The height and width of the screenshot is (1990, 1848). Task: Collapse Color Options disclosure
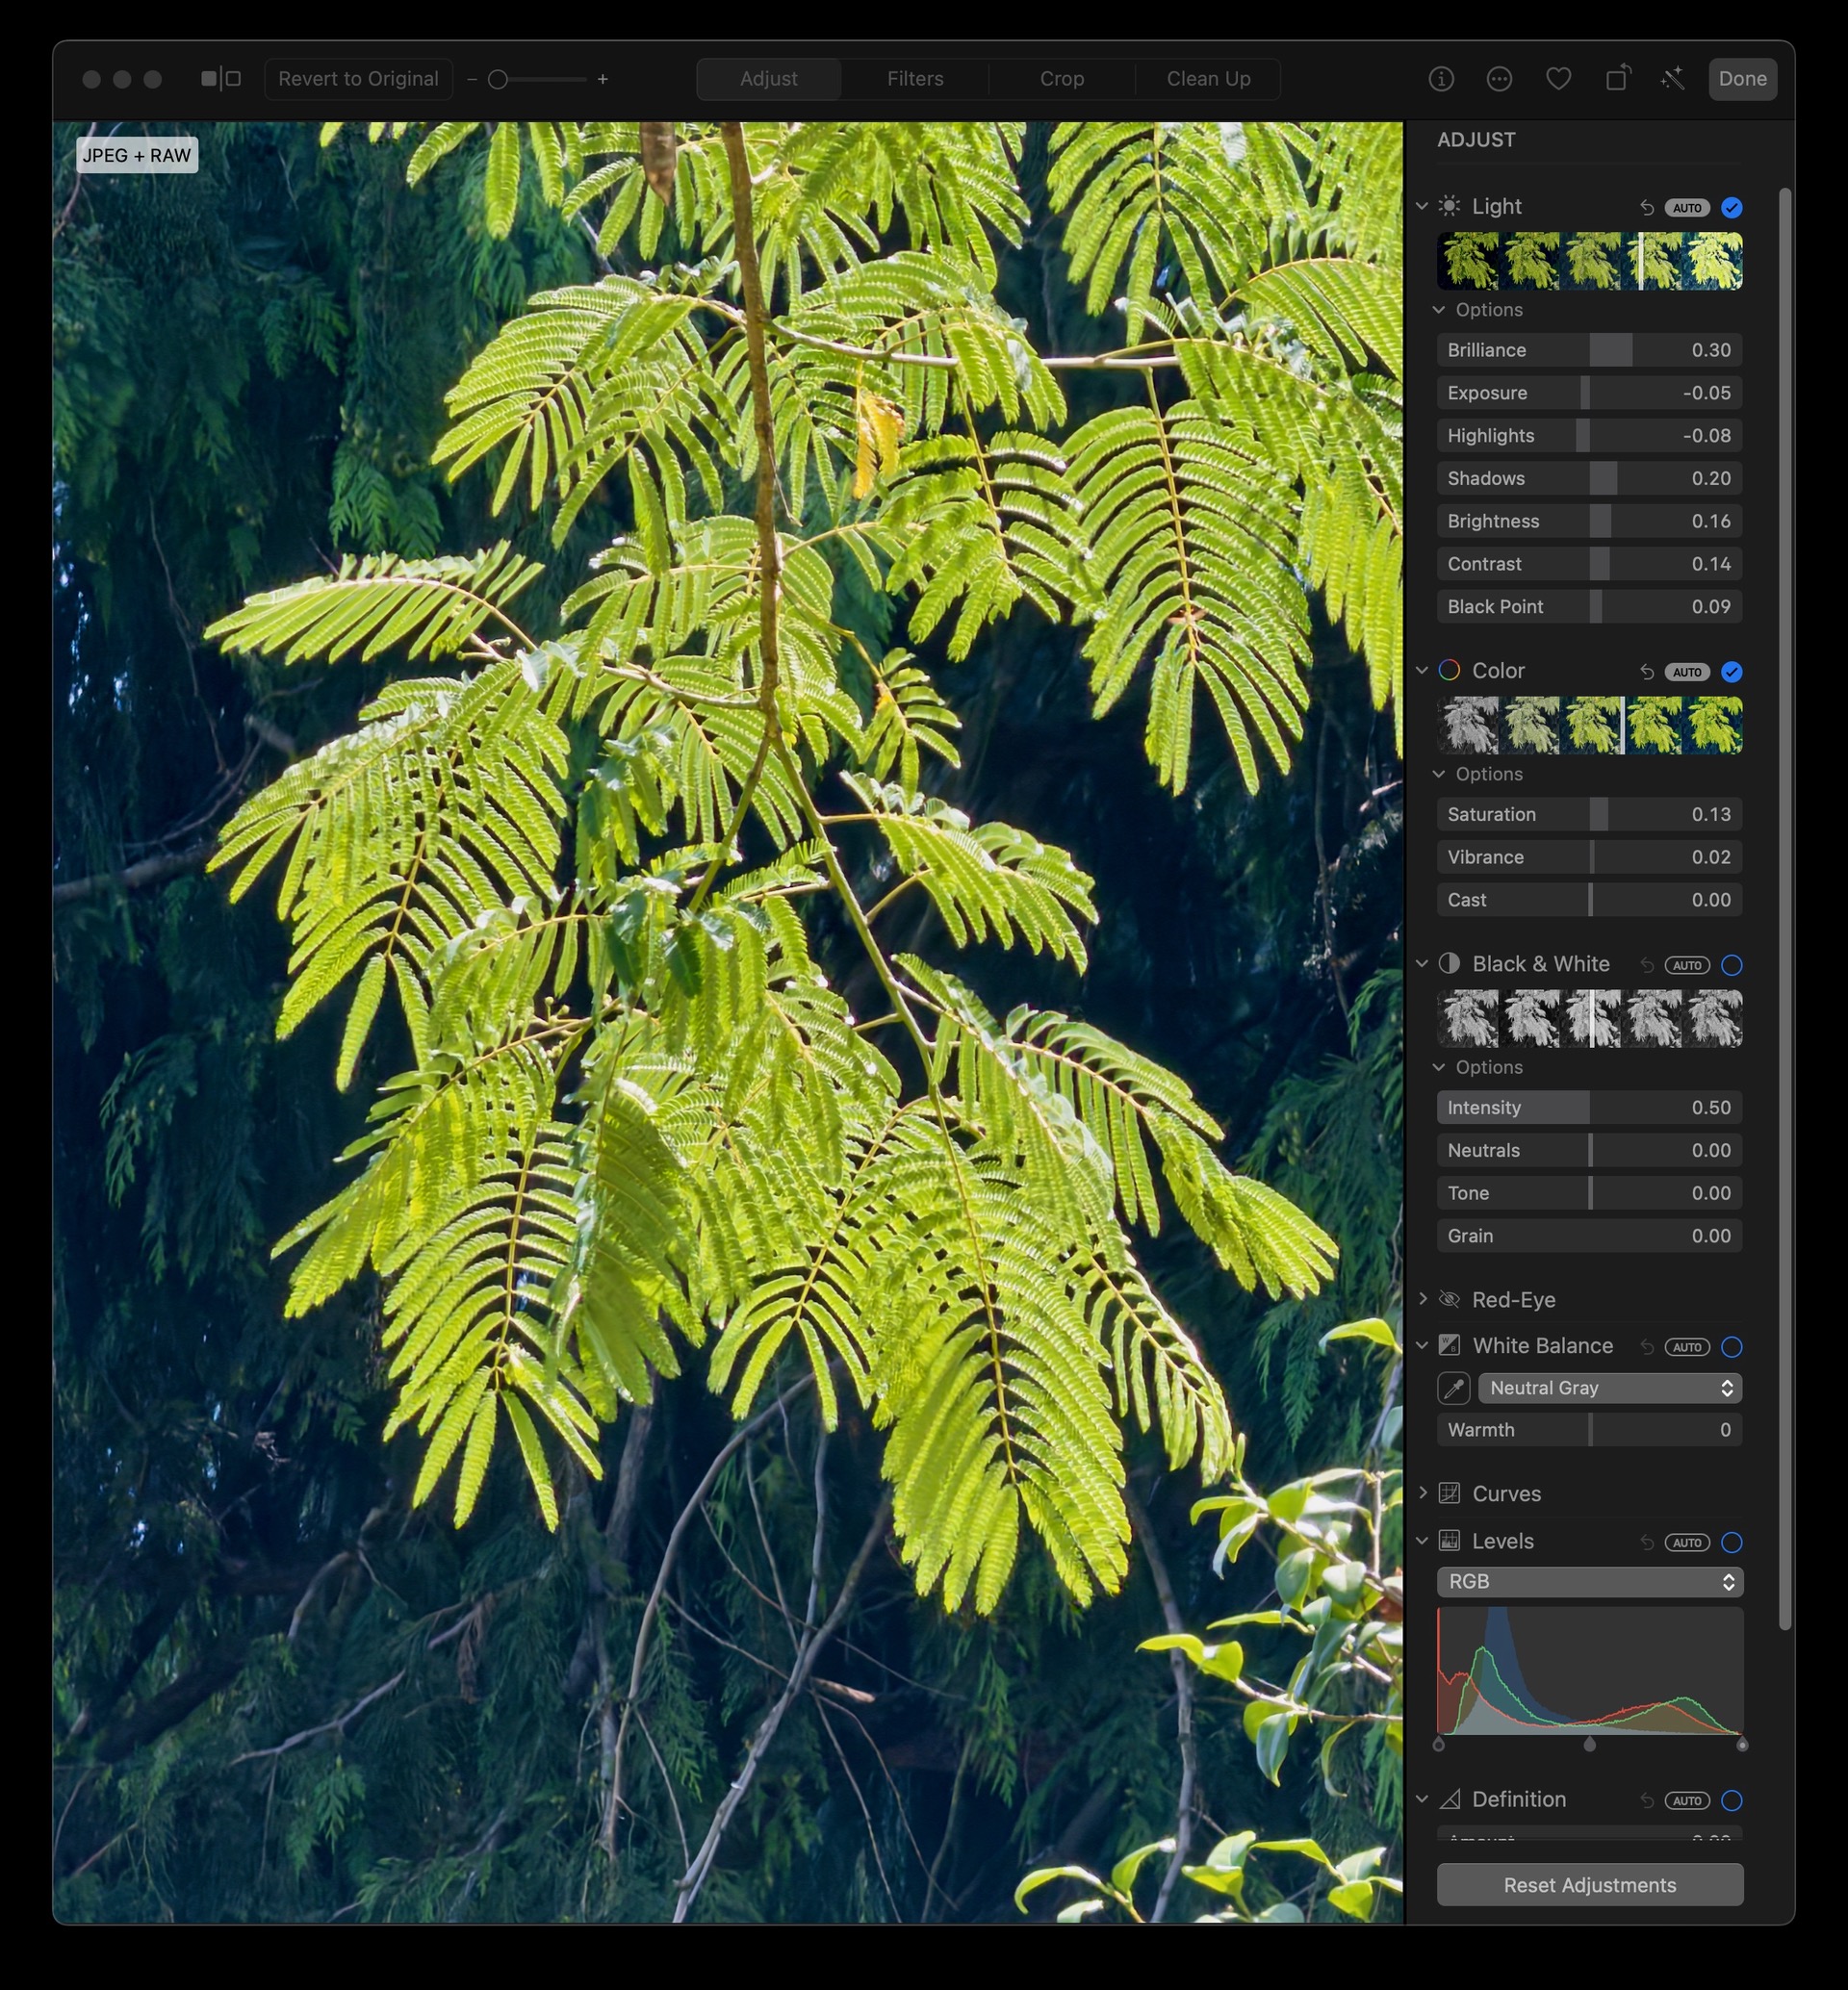1439,774
